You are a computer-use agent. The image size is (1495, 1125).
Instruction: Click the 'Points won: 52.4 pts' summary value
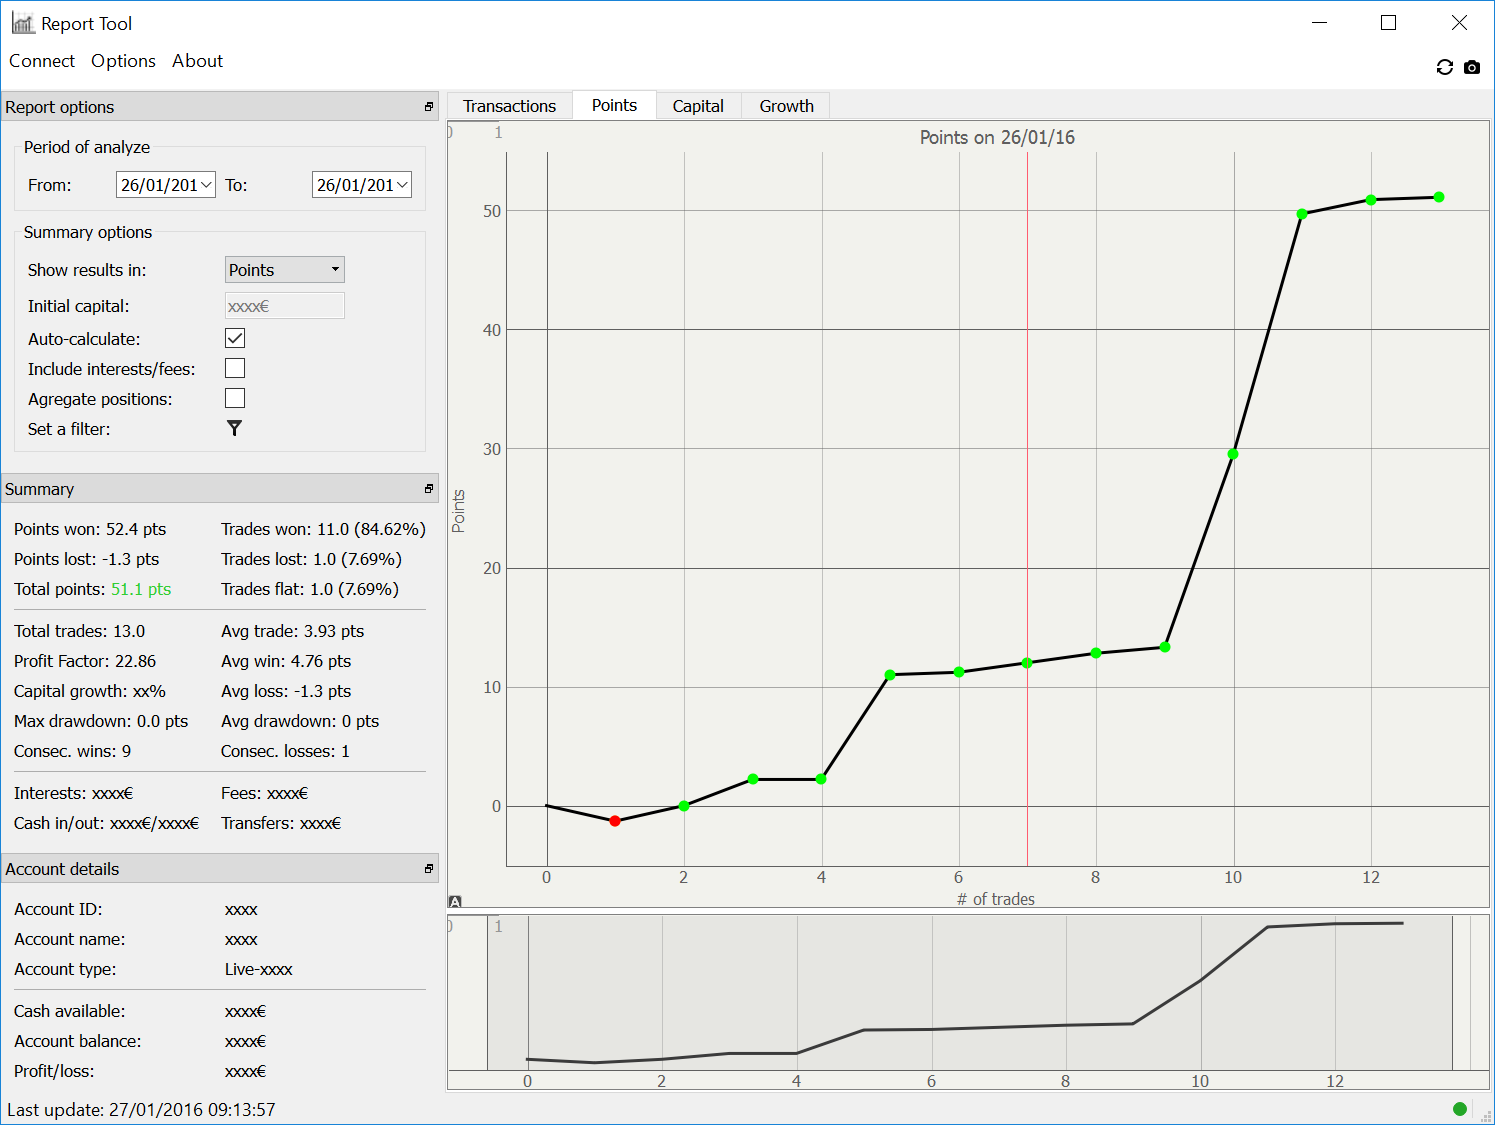(90, 529)
